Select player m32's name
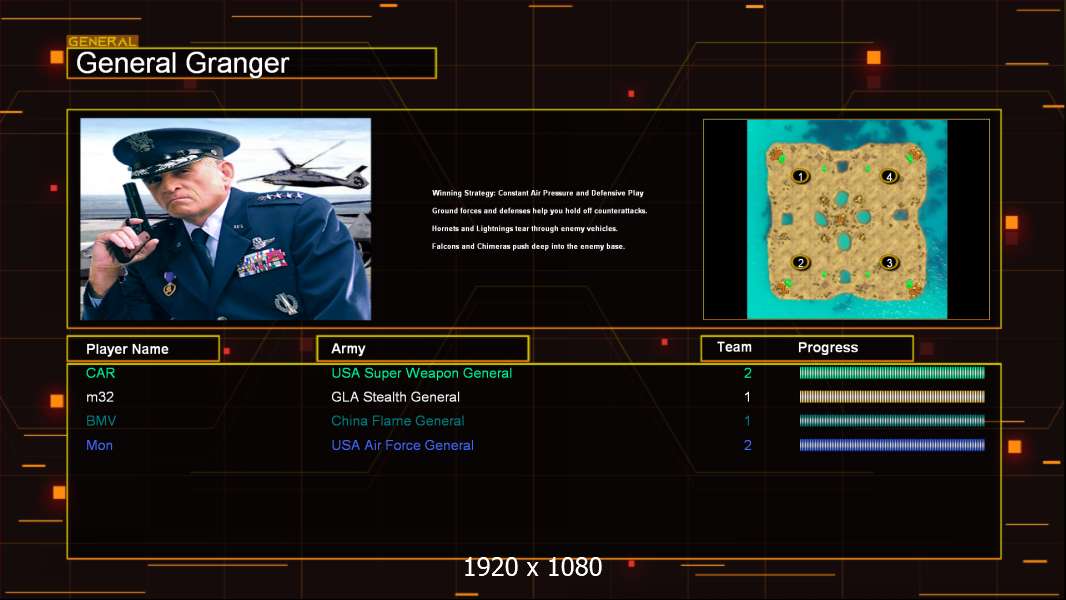 click(100, 397)
